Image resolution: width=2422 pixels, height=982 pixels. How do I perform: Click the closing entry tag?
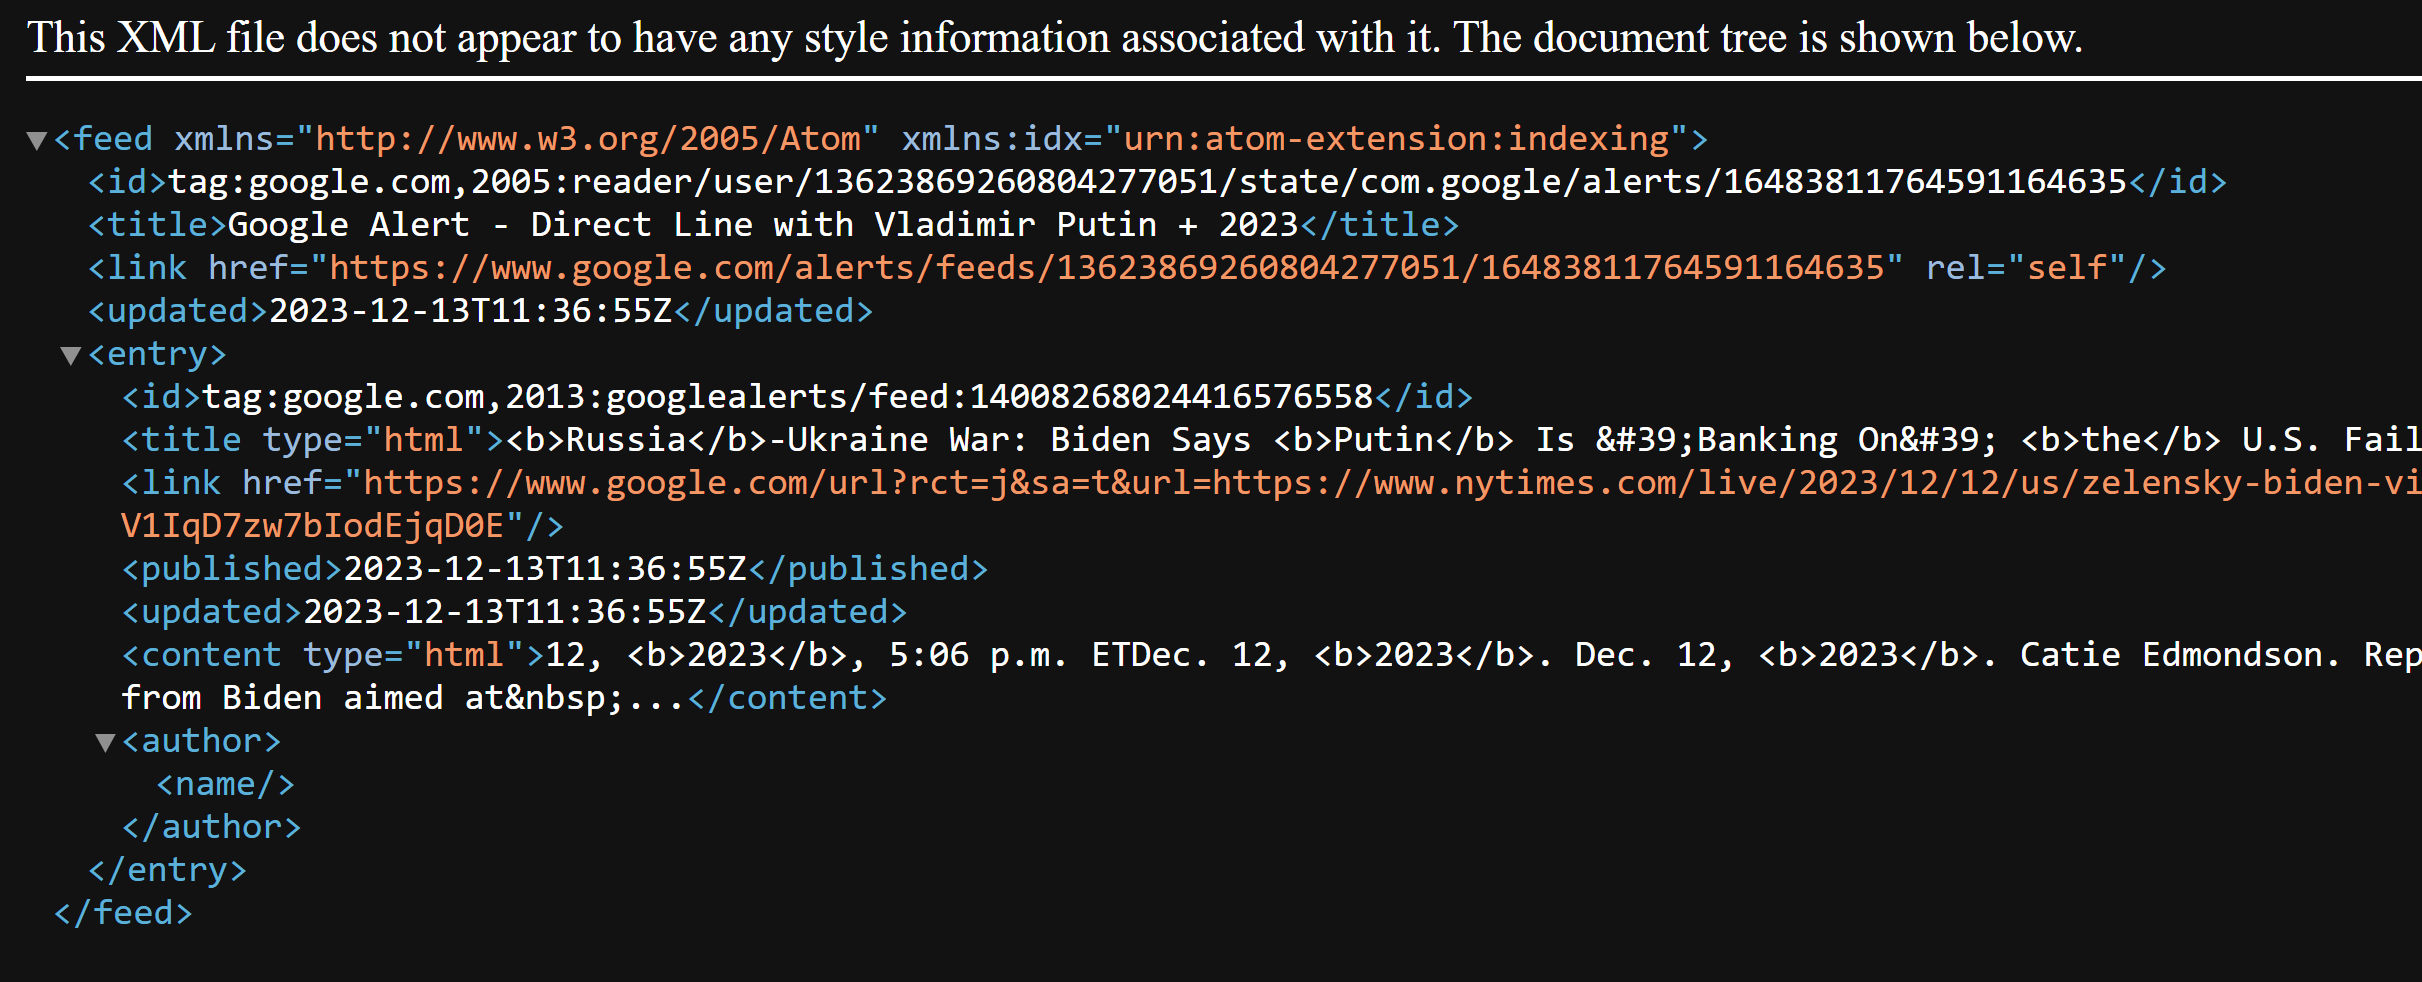[x=167, y=870]
